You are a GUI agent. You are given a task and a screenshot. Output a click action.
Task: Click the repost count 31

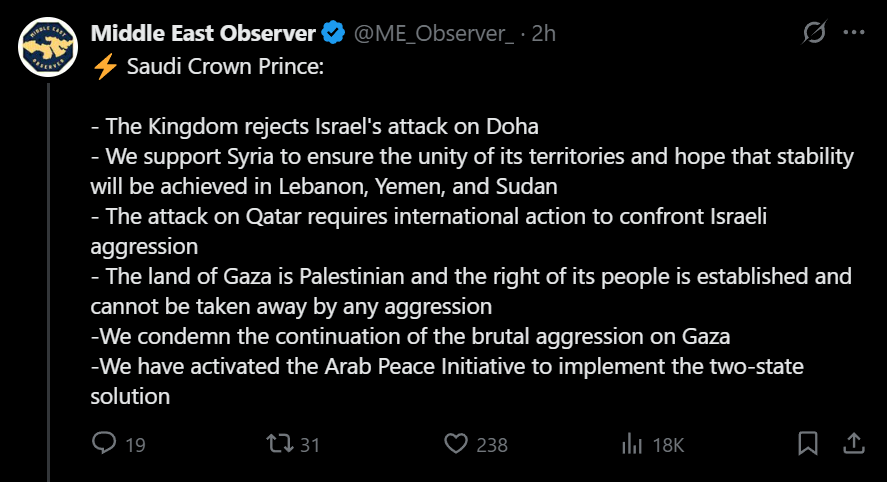point(310,445)
